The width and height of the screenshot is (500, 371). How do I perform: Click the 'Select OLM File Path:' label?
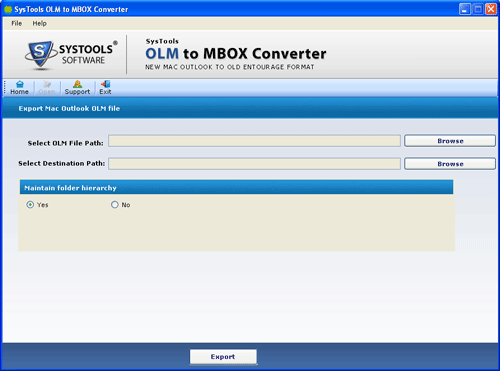pos(66,143)
